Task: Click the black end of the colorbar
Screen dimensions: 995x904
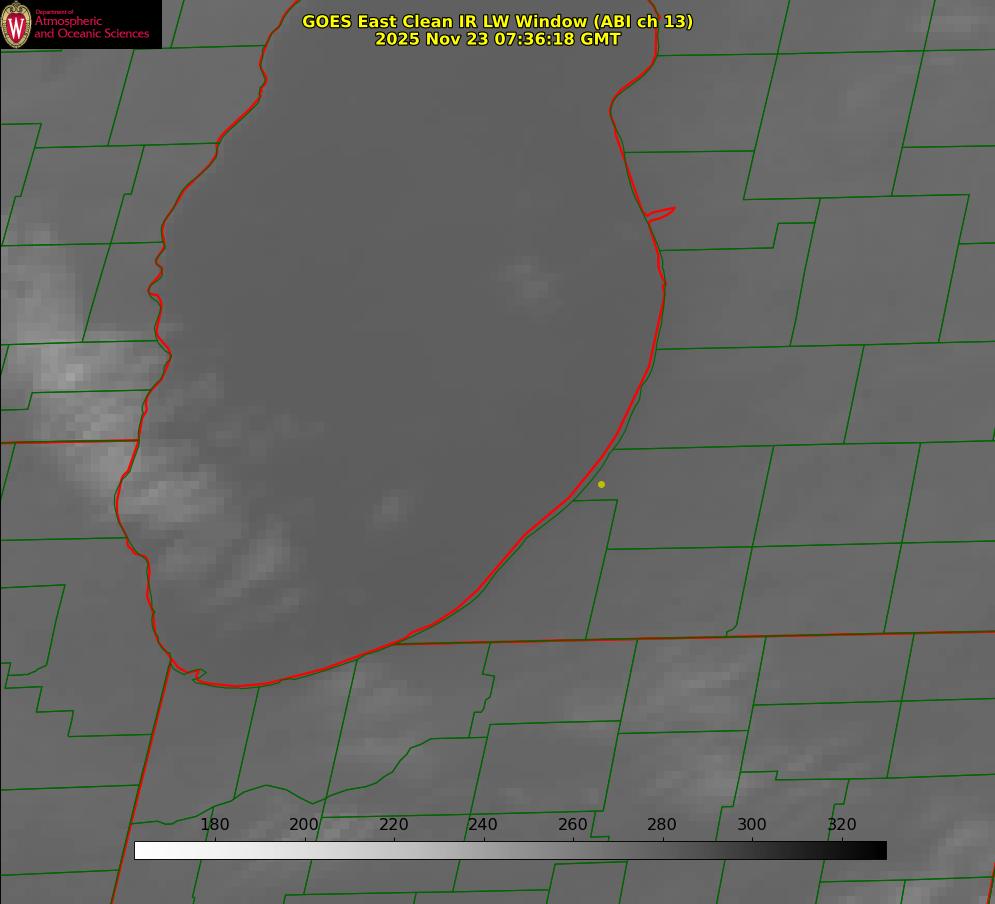Action: [878, 850]
